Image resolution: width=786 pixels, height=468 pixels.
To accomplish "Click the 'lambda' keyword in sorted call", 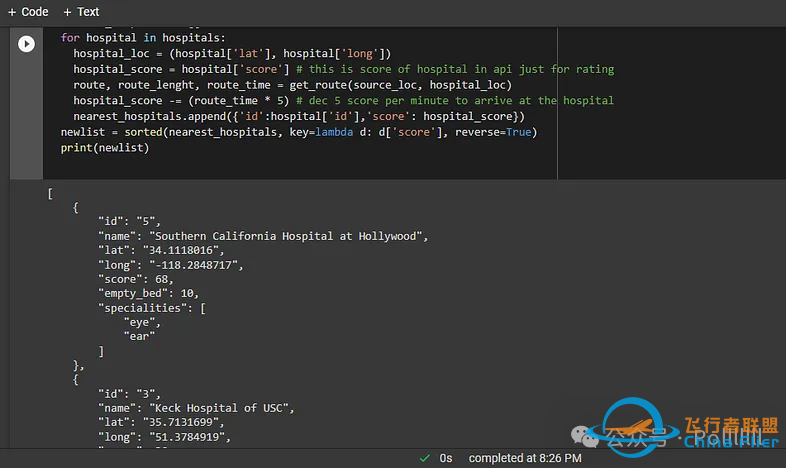I will (x=334, y=132).
